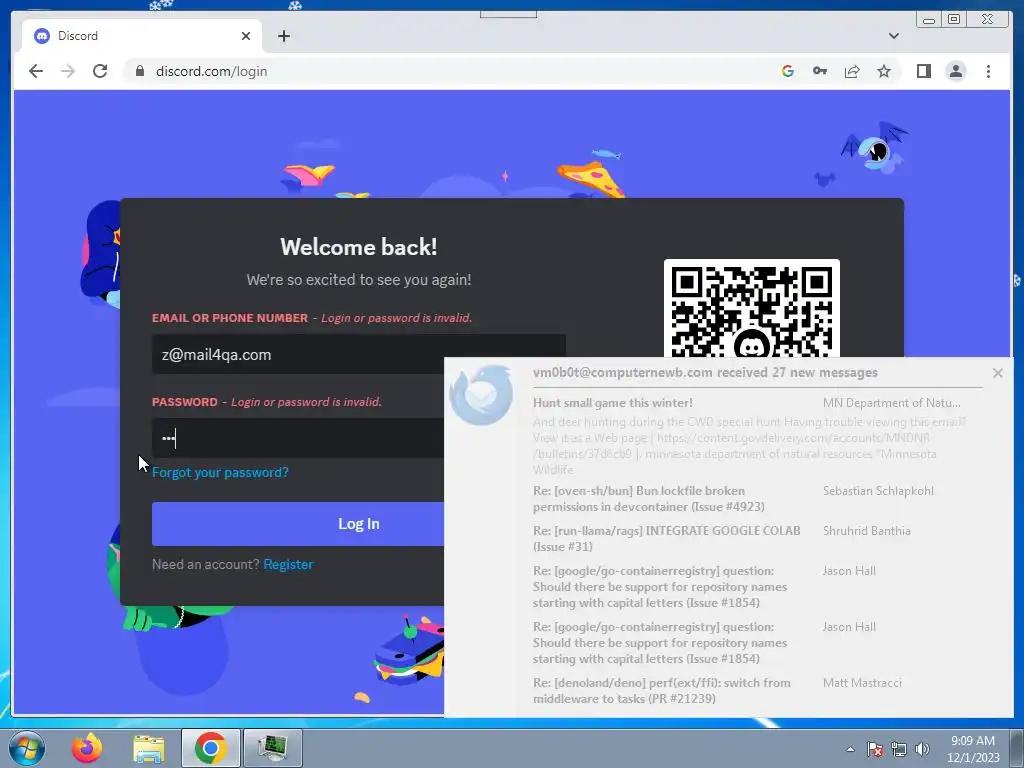
Task: Open a new tab with plus button
Action: point(283,36)
